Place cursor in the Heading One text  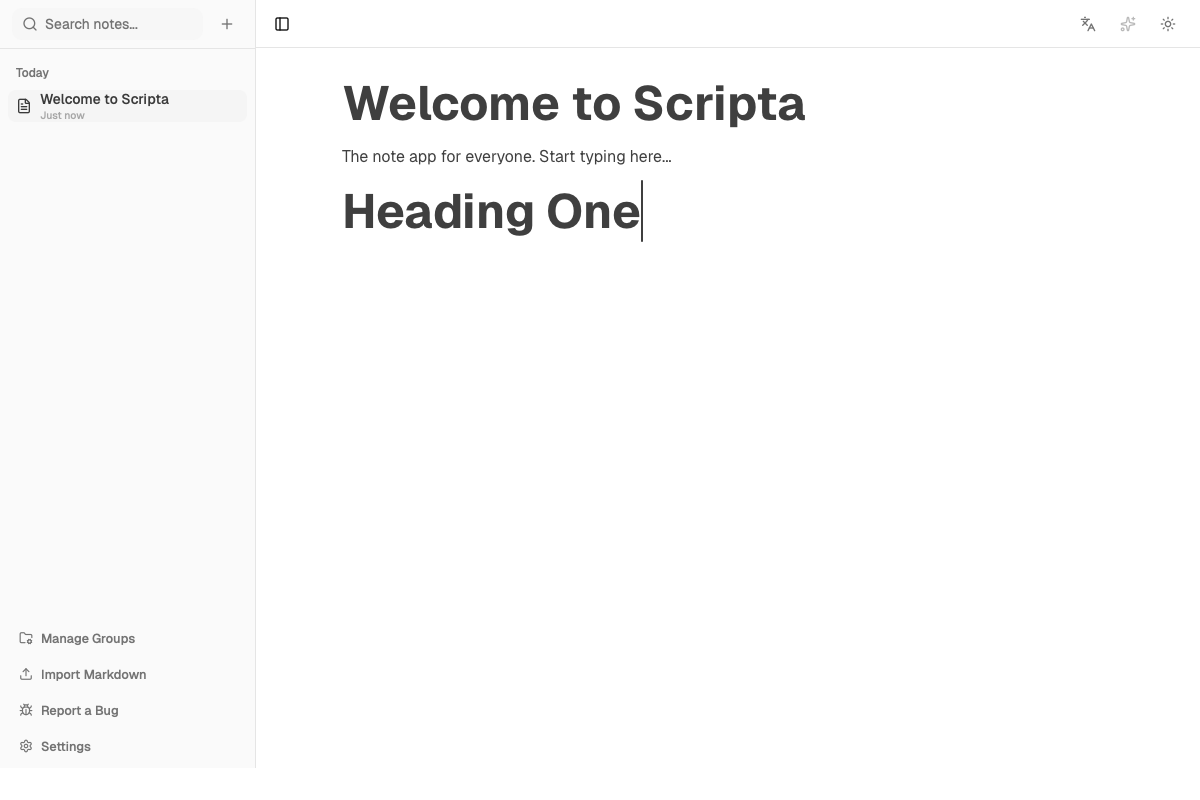490,211
